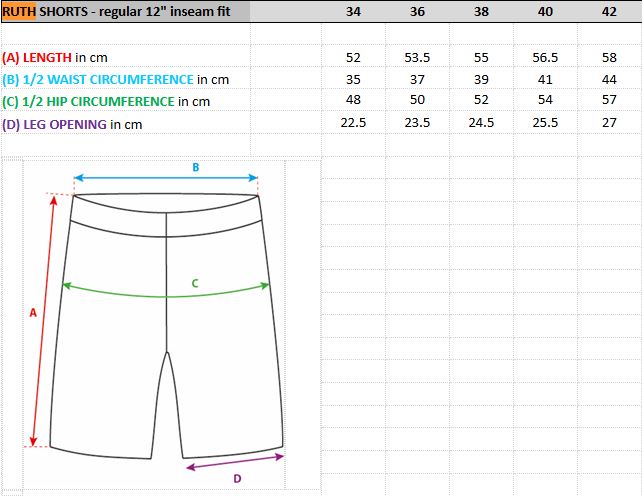Viewport: 642px width, 496px height.
Task: Click leg opening value 27
Action: pos(609,122)
